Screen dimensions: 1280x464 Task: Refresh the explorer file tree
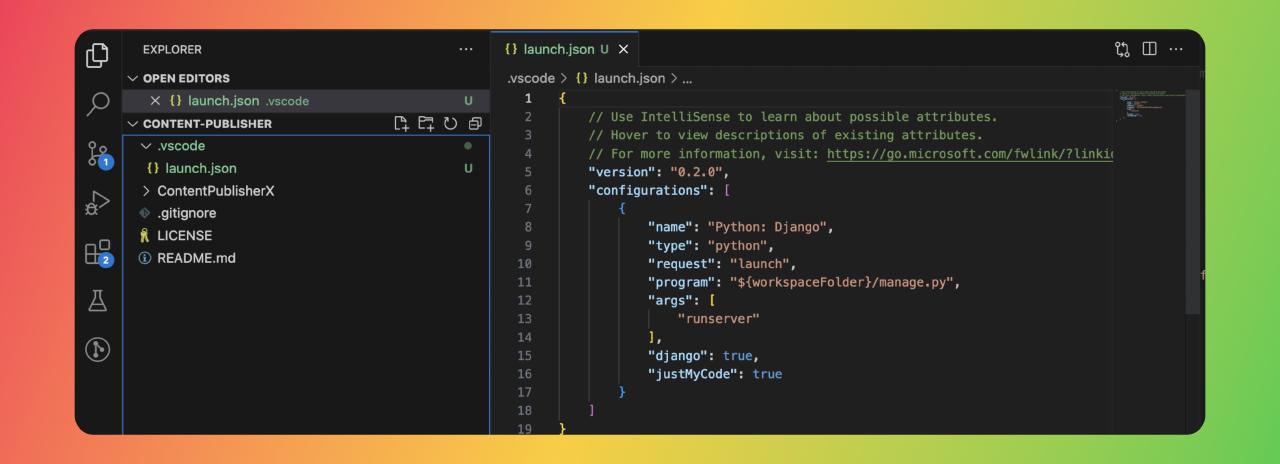tap(451, 124)
